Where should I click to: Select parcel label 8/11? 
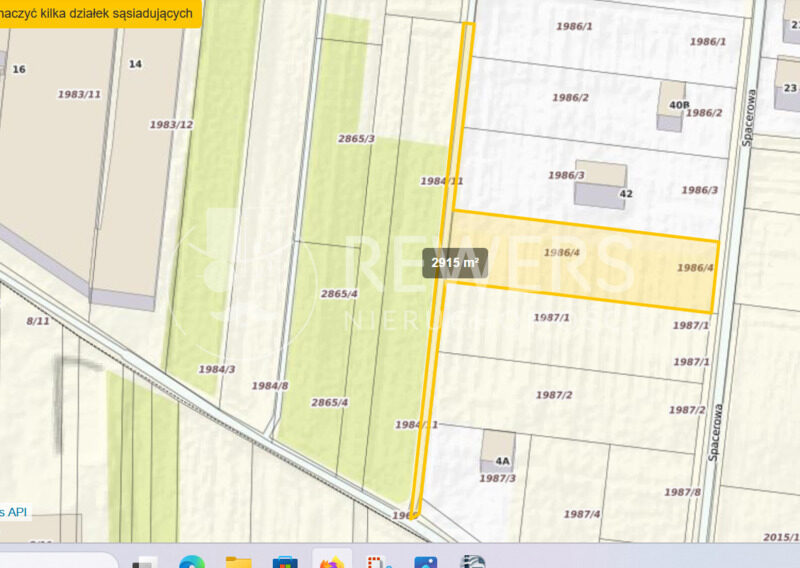click(x=38, y=321)
